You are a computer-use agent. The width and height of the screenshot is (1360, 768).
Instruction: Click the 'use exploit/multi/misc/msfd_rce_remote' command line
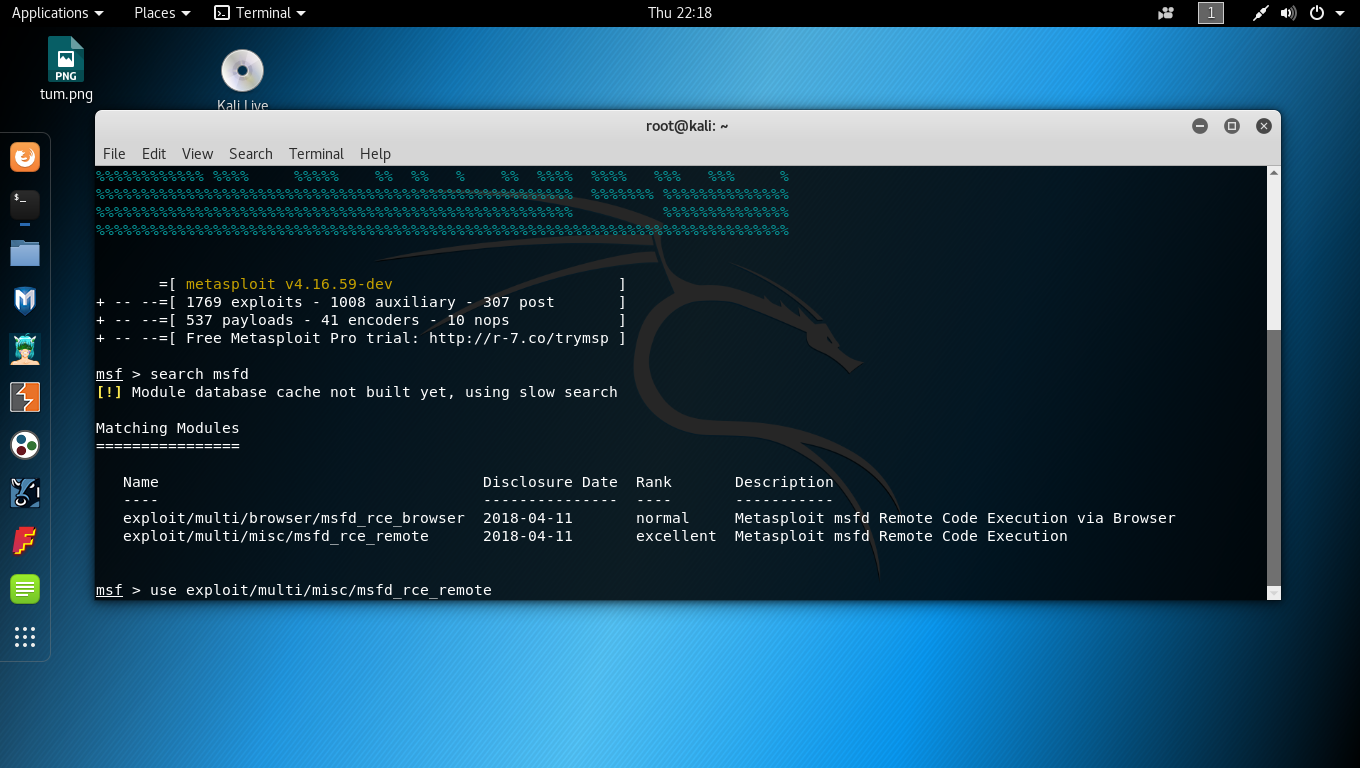tap(321, 591)
